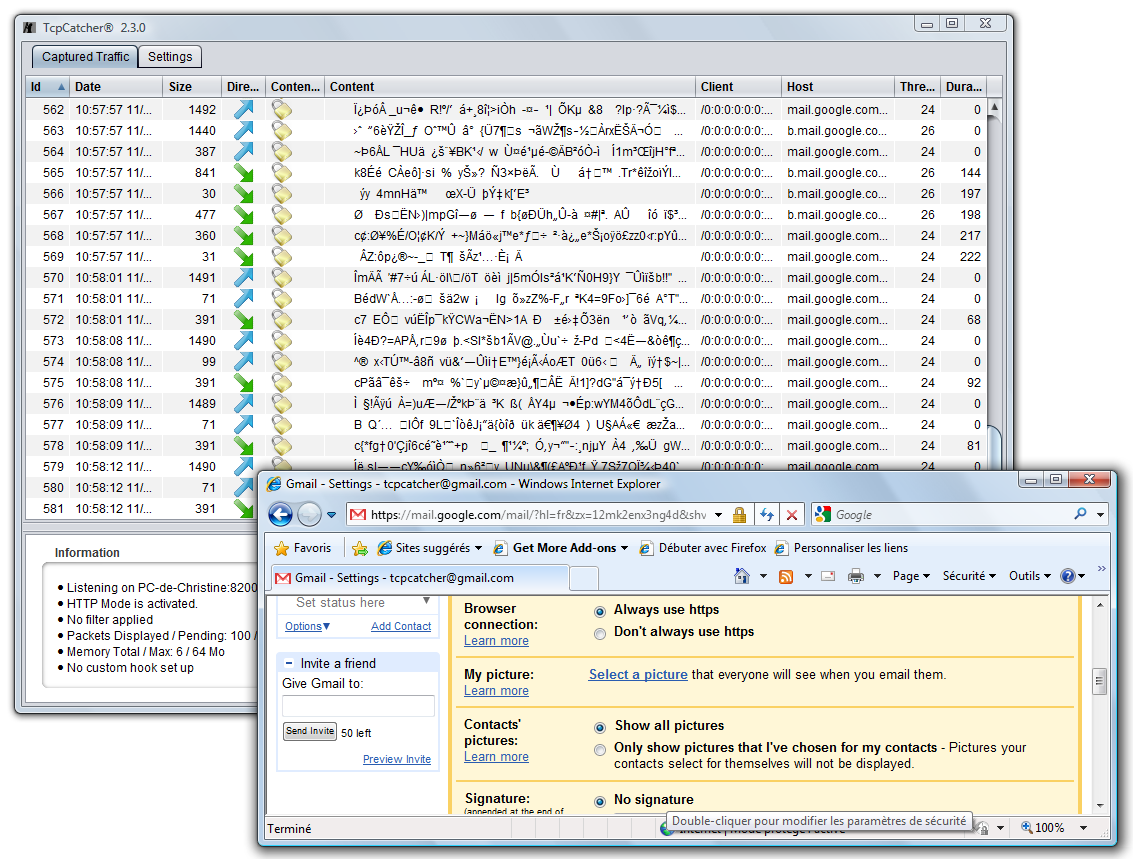1133x859 pixels.
Task: Click the Add Contact link
Action: point(401,626)
